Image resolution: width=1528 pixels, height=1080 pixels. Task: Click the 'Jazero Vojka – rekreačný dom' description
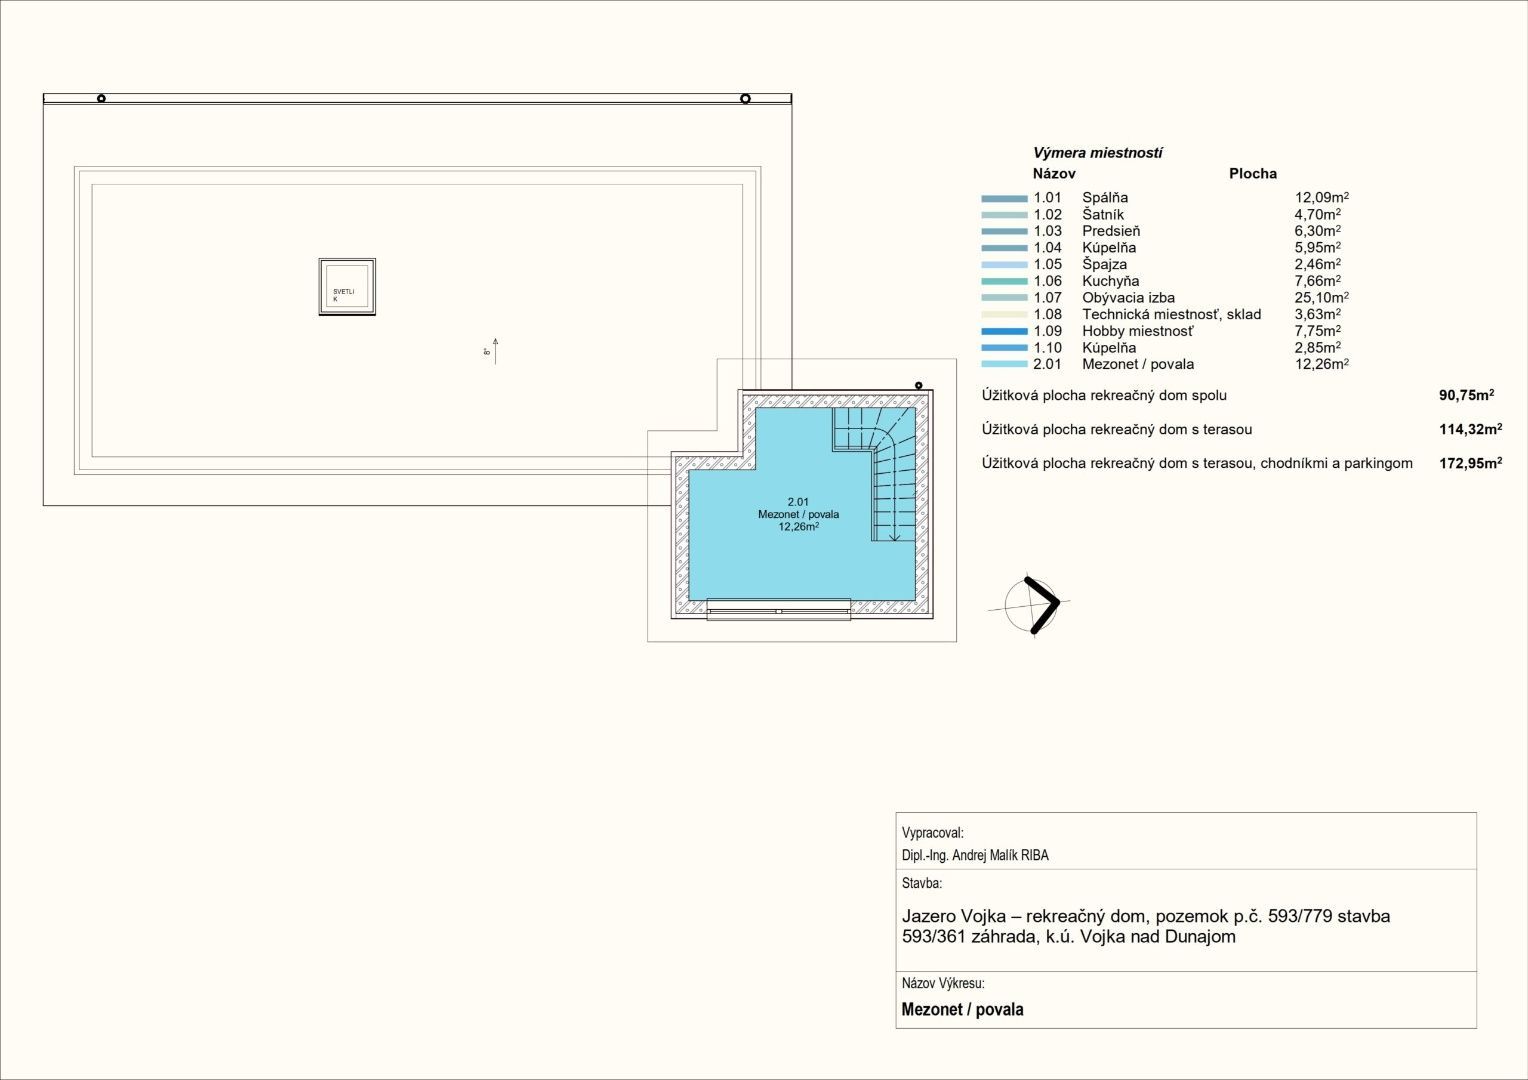click(1146, 926)
